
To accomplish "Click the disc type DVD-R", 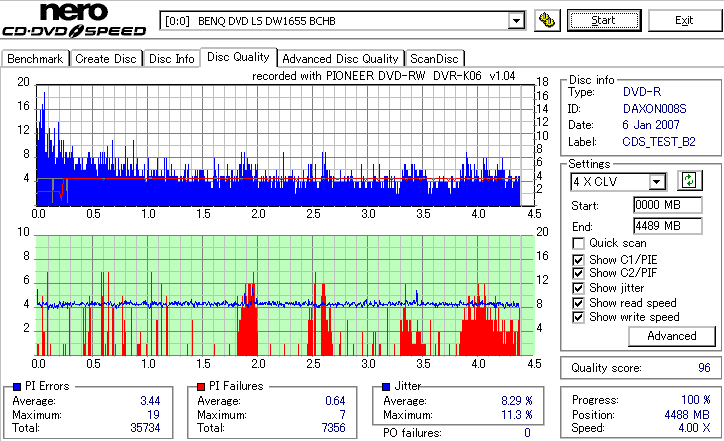I will (642, 91).
